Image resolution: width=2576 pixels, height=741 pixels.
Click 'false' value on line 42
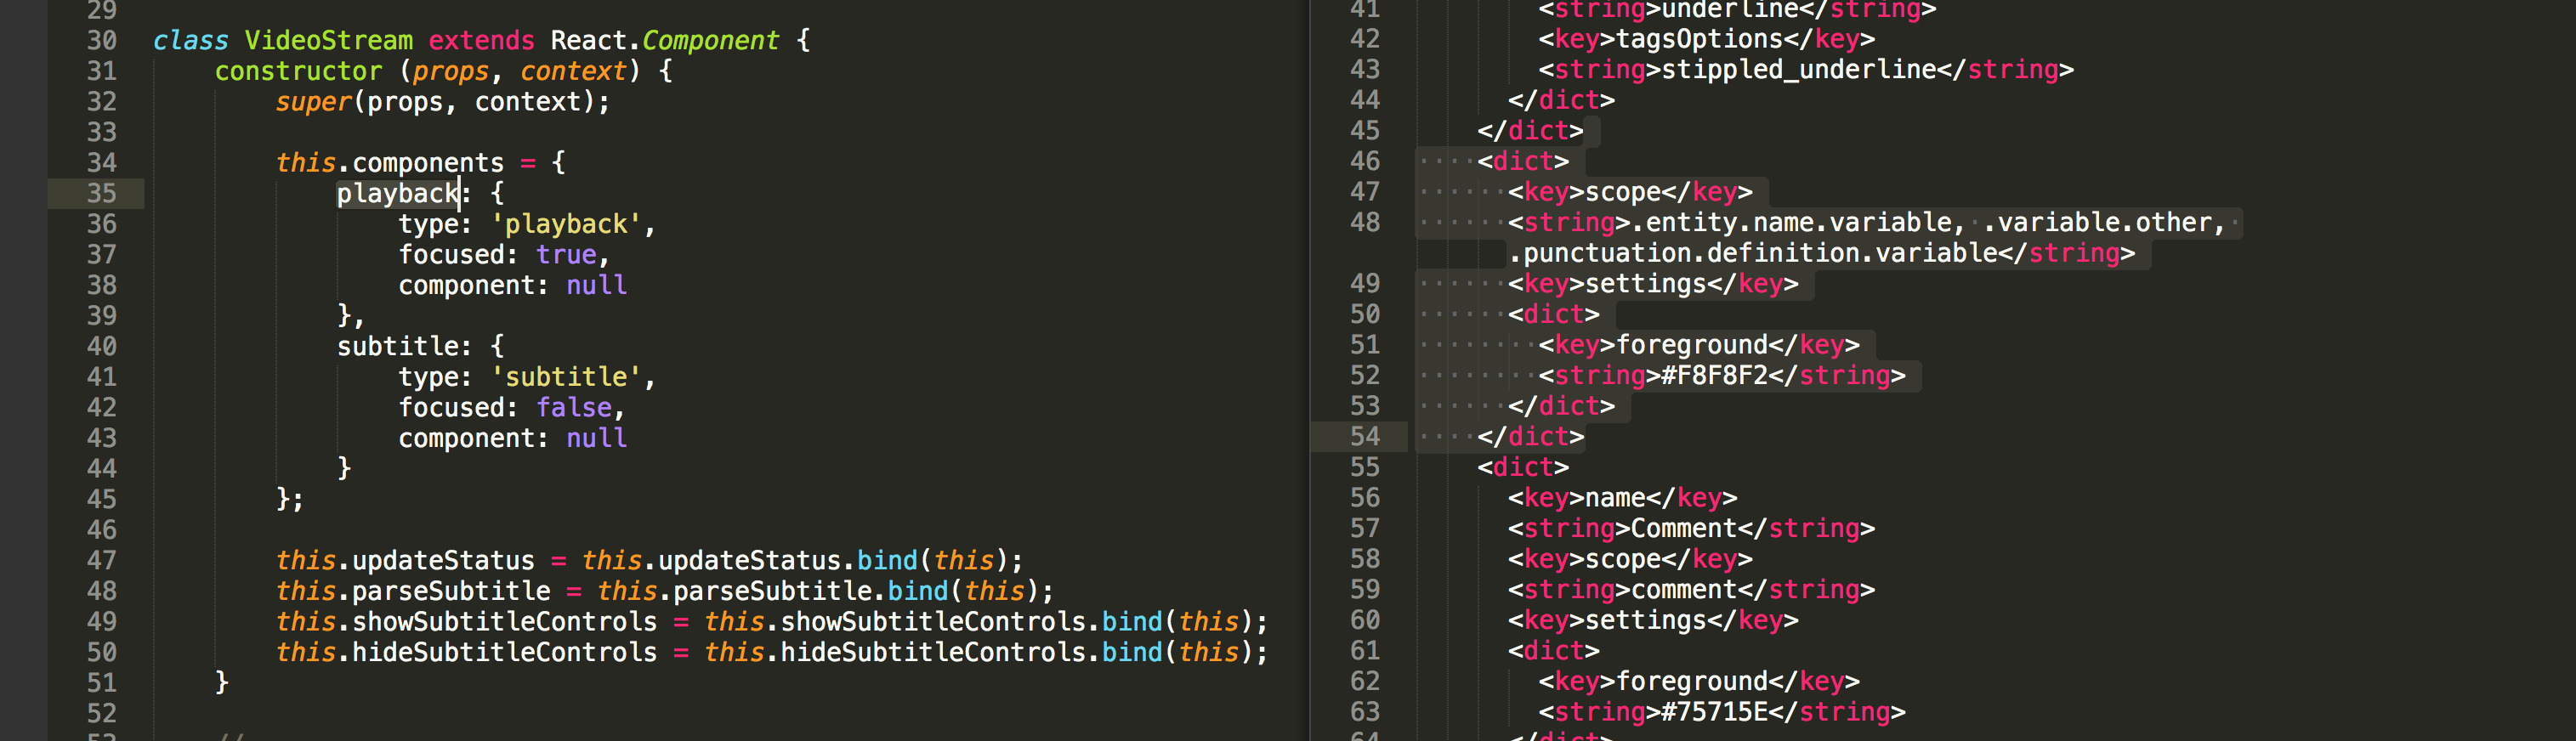click(x=573, y=408)
